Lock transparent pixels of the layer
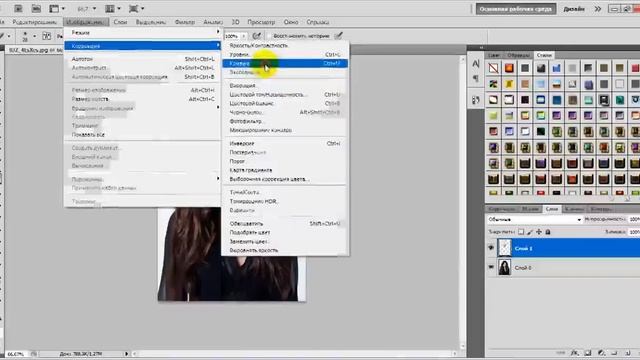This screenshot has height=360, width=640. [521, 232]
